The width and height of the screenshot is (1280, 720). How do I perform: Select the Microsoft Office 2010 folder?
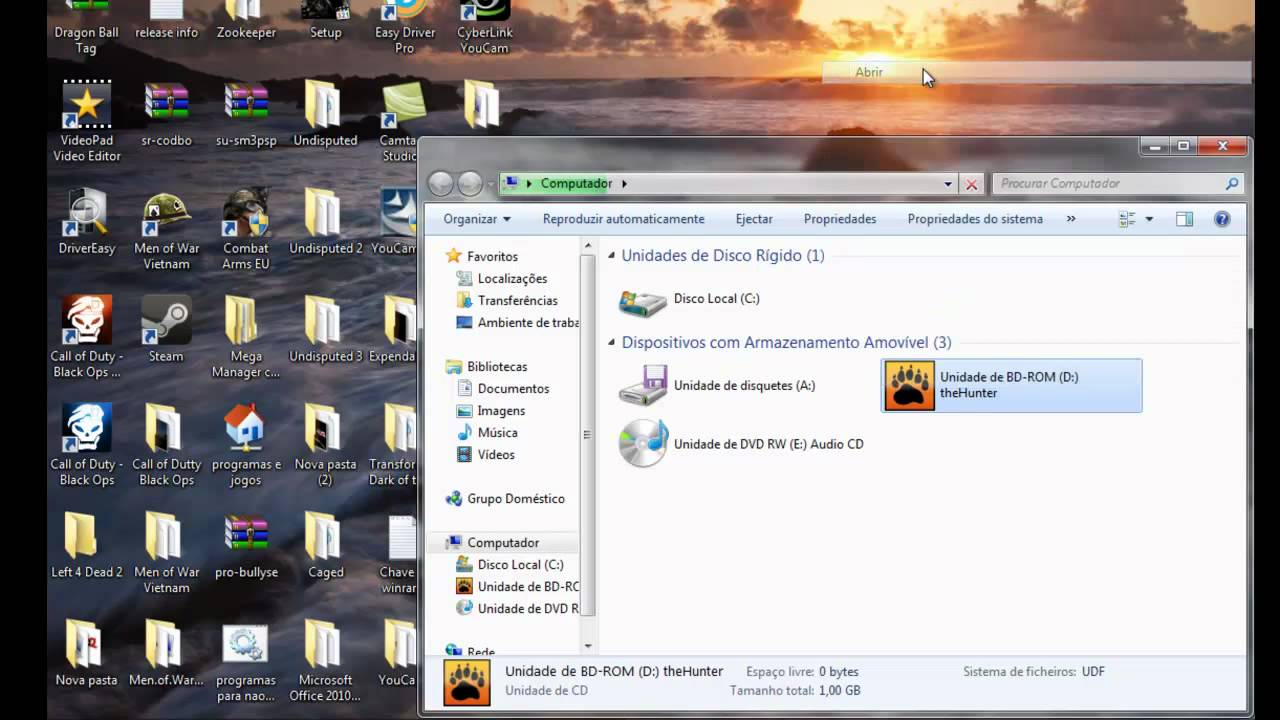(326, 662)
